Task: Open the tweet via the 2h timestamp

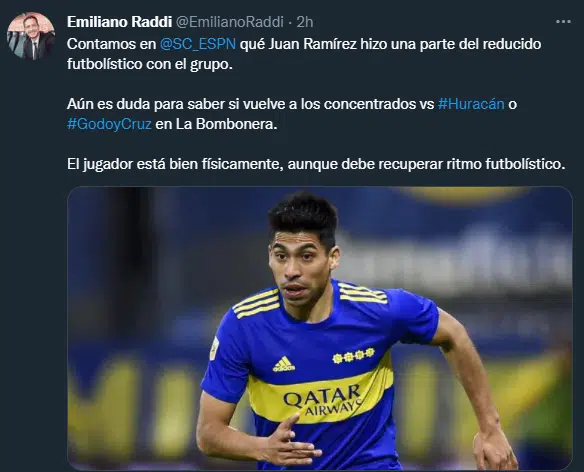Action: click(x=305, y=22)
